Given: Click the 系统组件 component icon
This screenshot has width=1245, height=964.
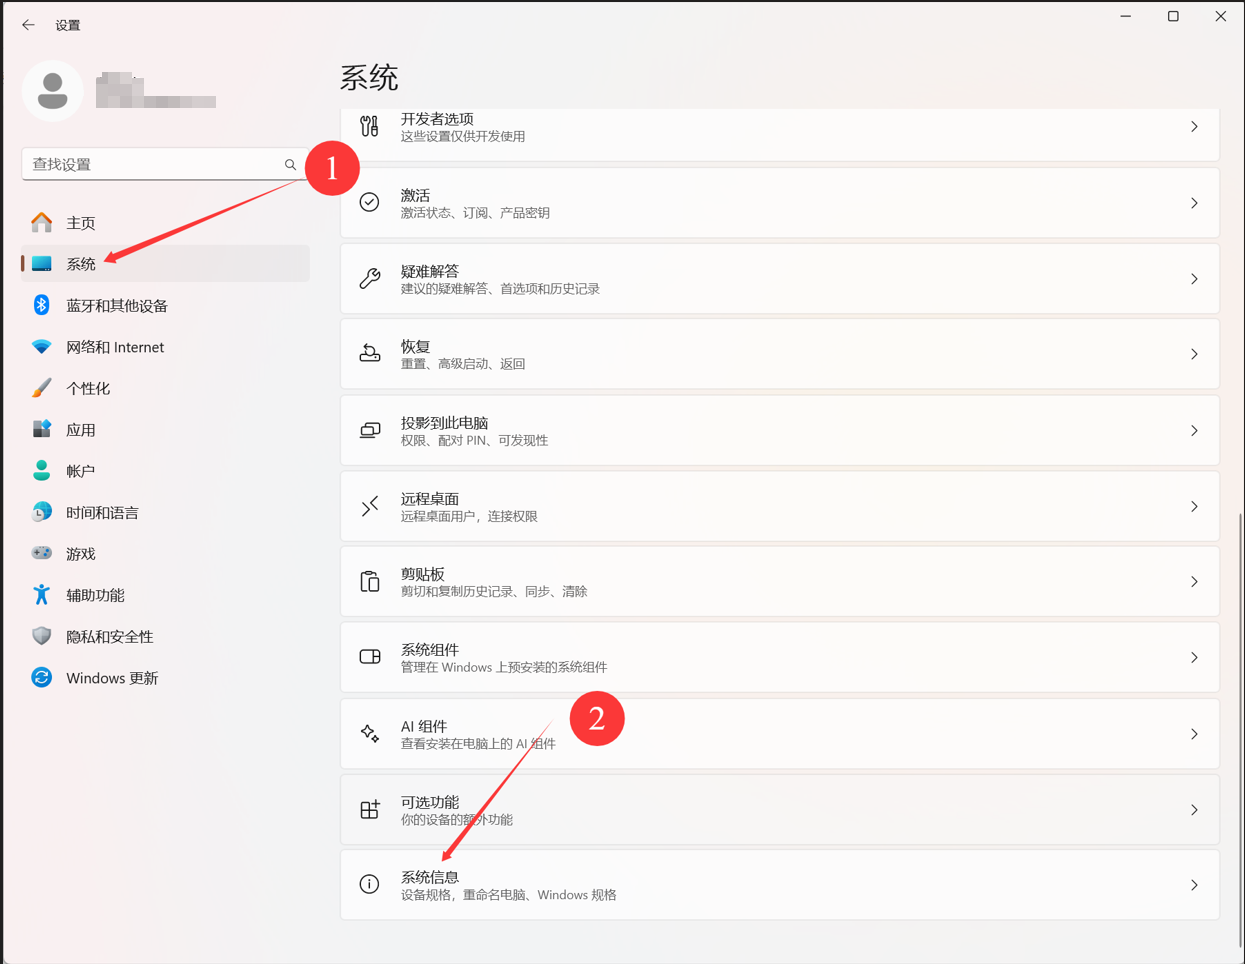Looking at the screenshot, I should pyautogui.click(x=370, y=657).
